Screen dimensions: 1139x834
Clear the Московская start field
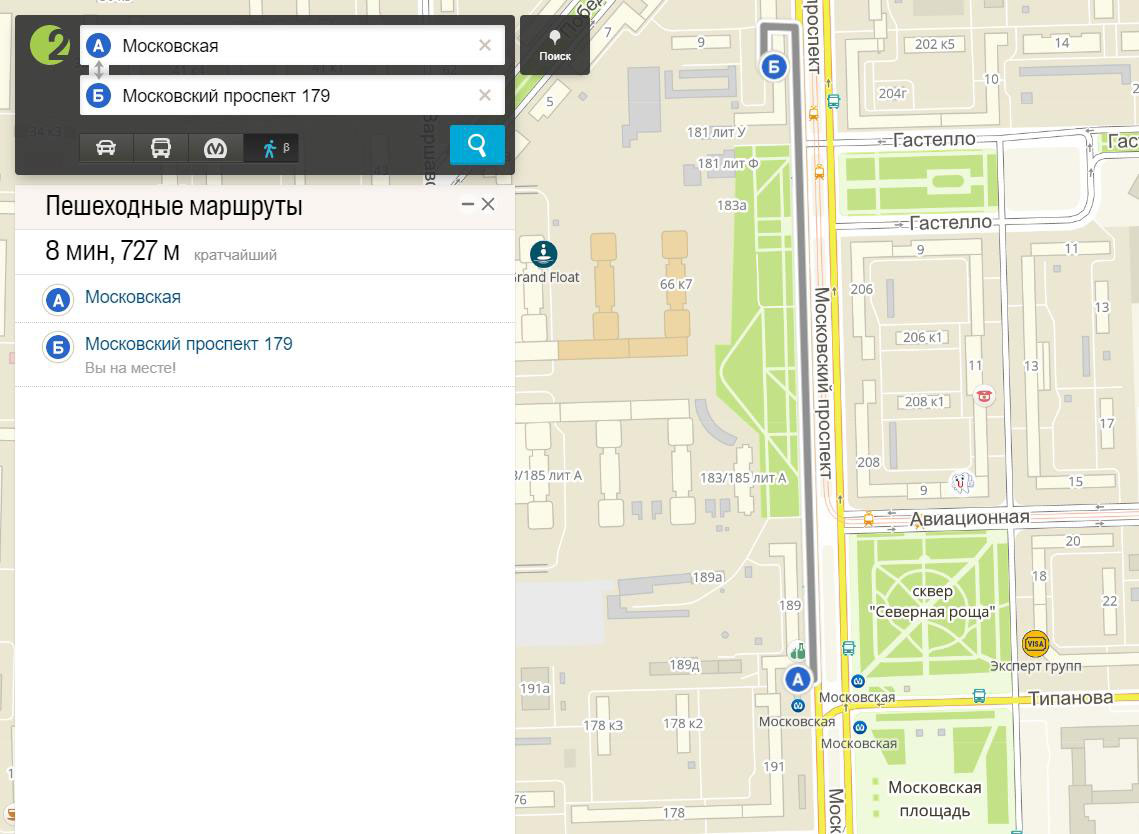[485, 45]
